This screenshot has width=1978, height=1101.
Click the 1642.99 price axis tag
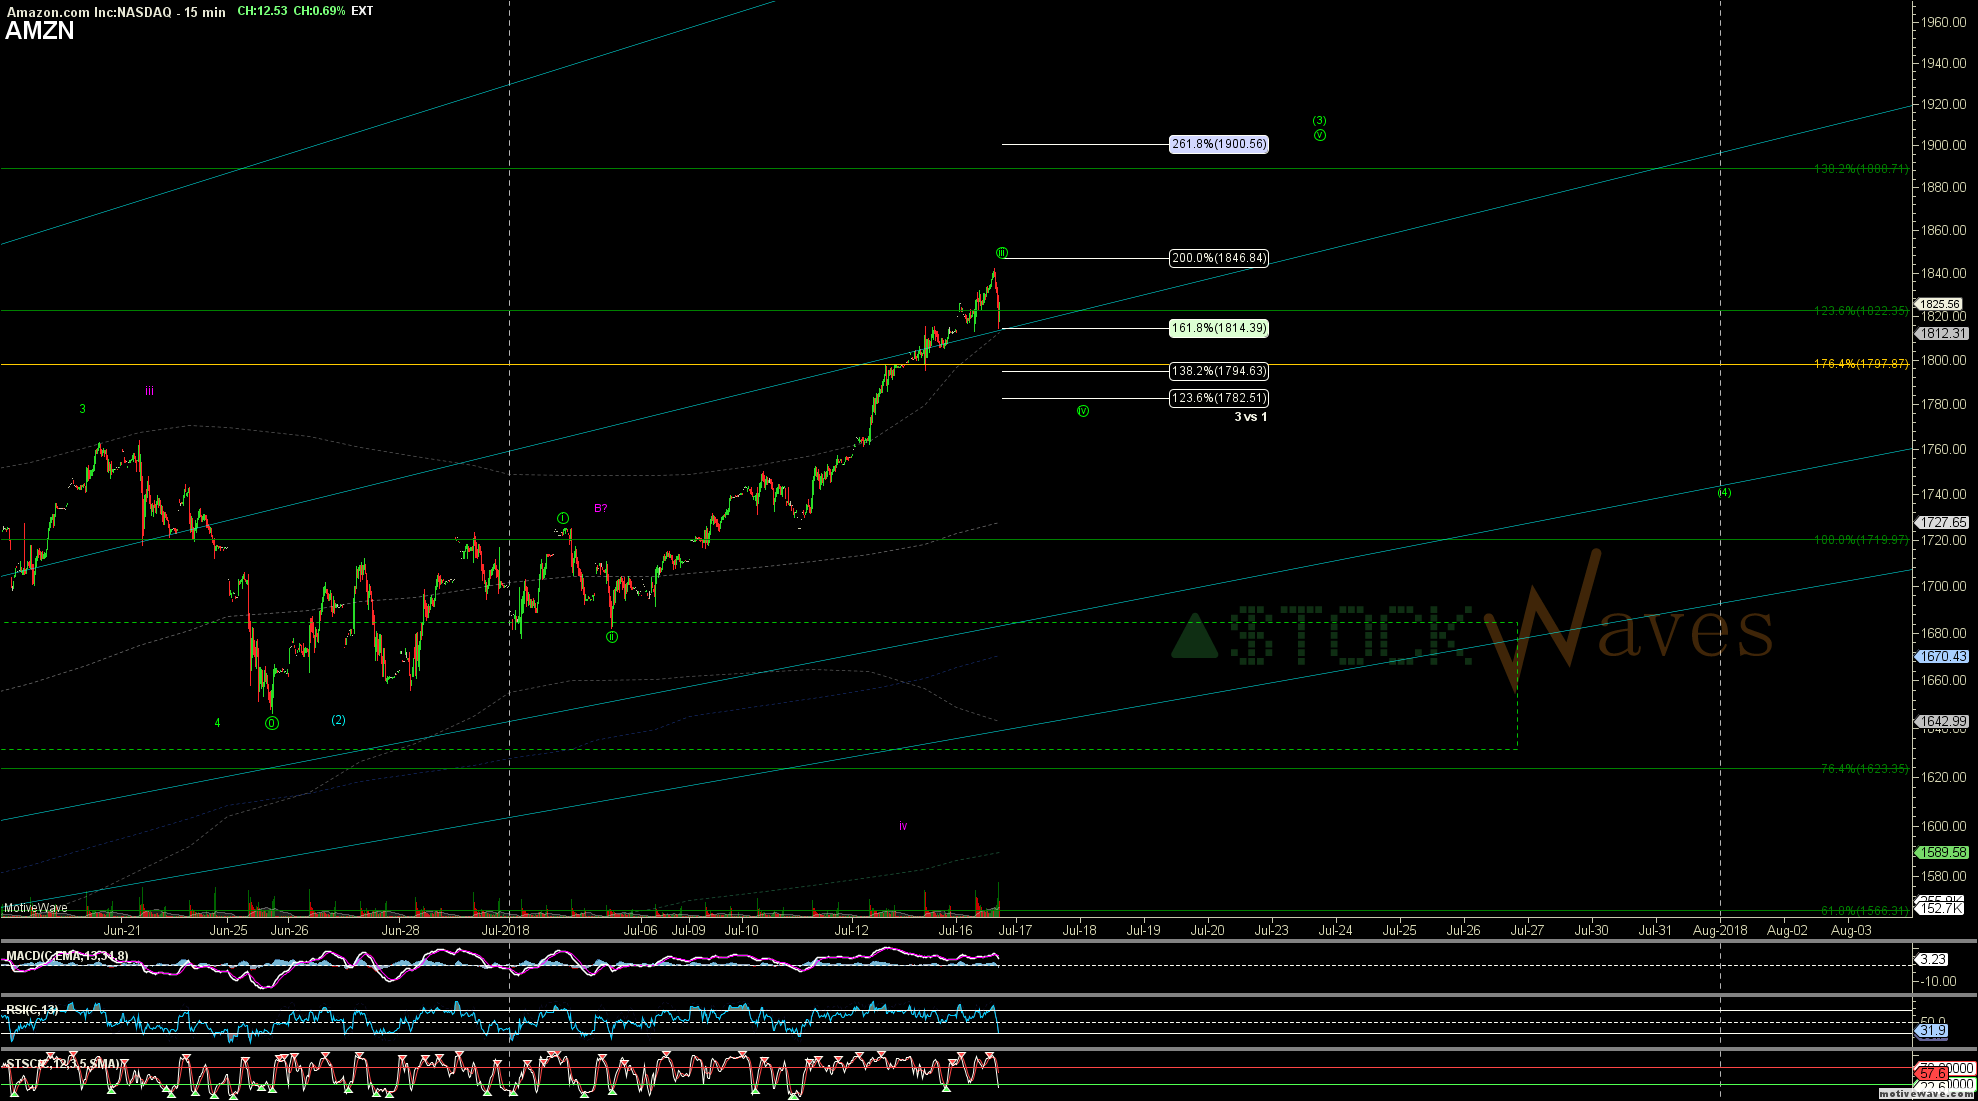(1940, 721)
